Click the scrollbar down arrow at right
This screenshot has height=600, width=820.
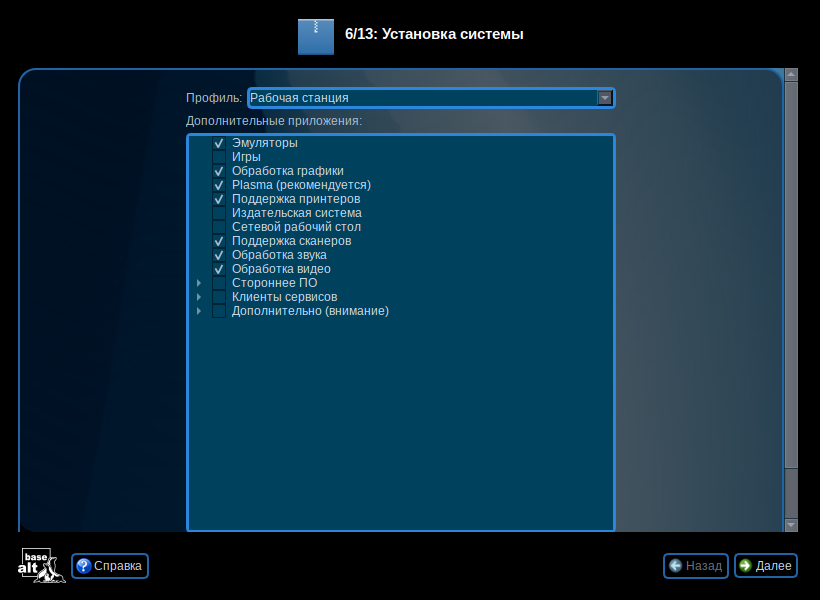point(791,524)
